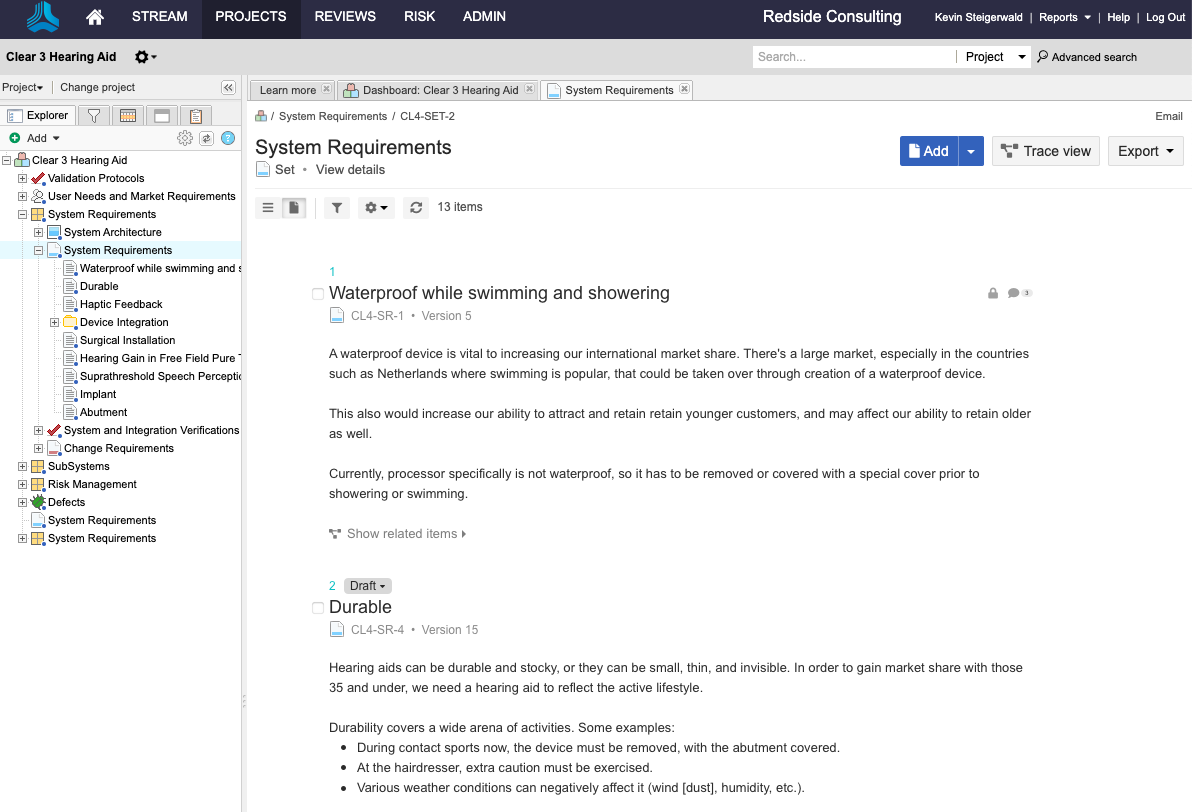This screenshot has height=812, width=1192.
Task: Refresh the item list
Action: (416, 207)
